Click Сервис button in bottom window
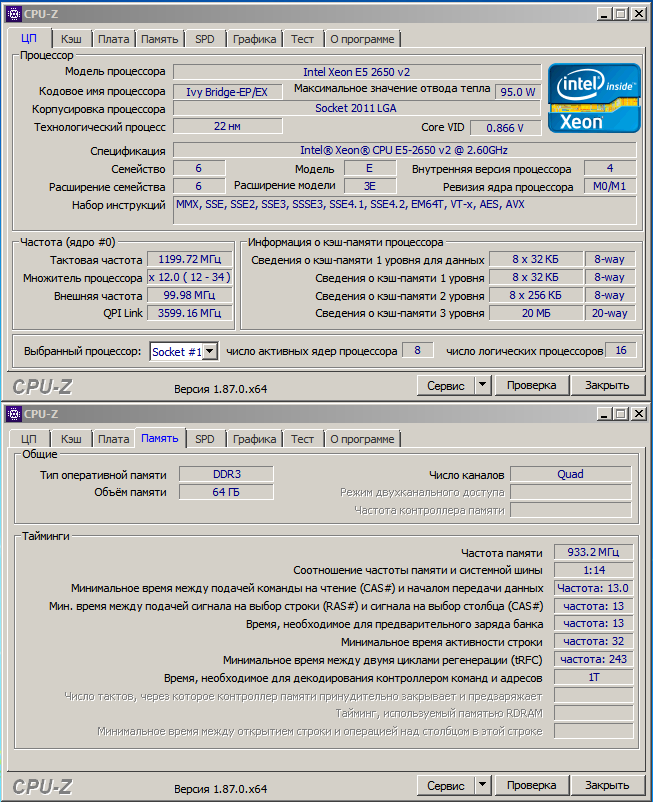 [446, 786]
